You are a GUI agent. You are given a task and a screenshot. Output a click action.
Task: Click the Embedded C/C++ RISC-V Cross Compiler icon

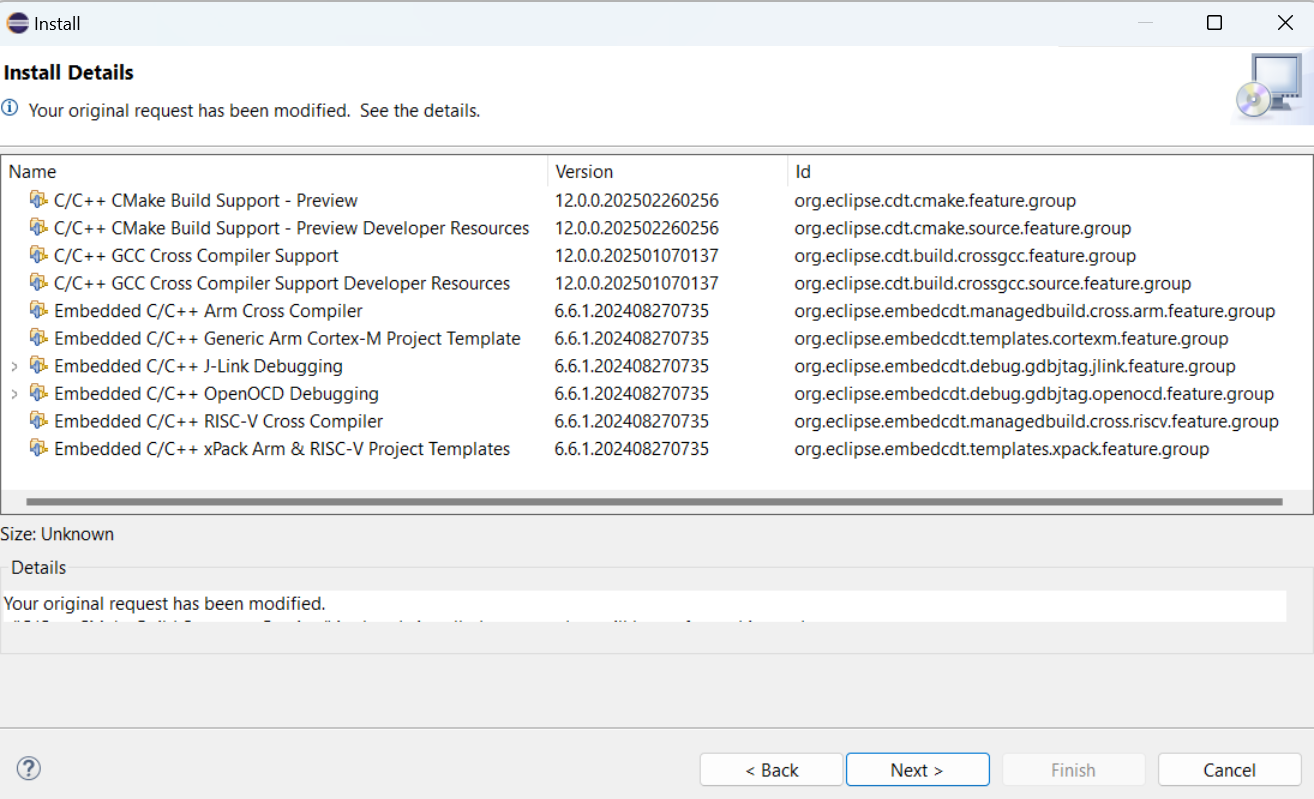click(x=40, y=421)
